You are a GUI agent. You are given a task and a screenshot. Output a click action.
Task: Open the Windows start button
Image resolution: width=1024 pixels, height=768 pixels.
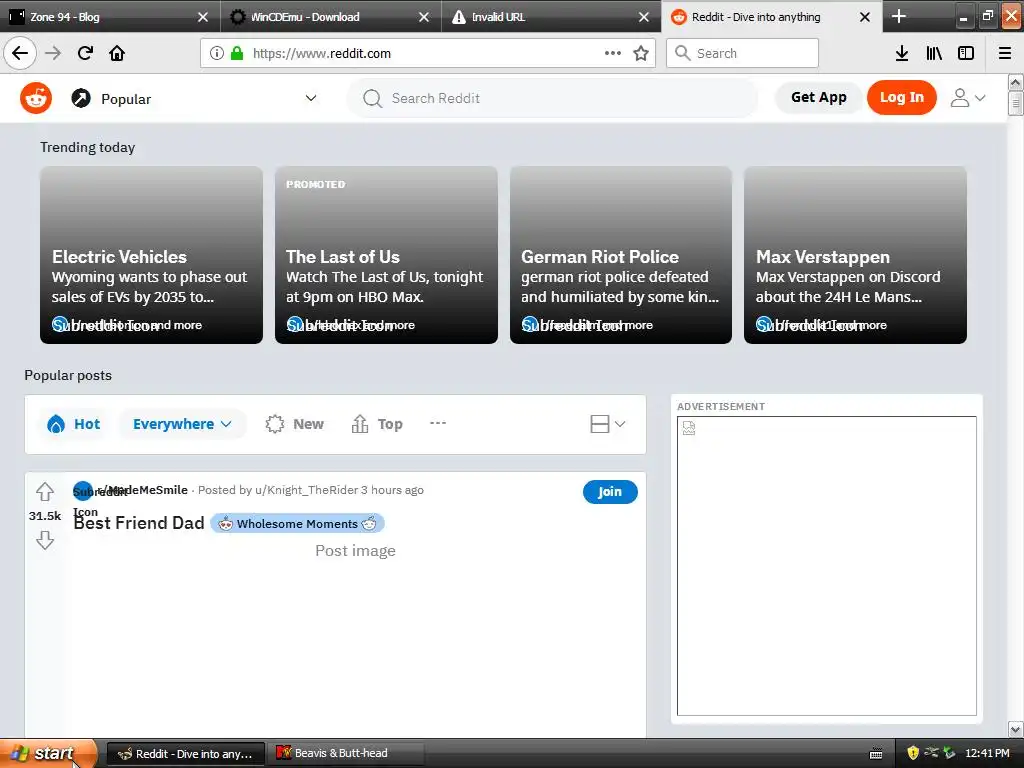pos(47,753)
